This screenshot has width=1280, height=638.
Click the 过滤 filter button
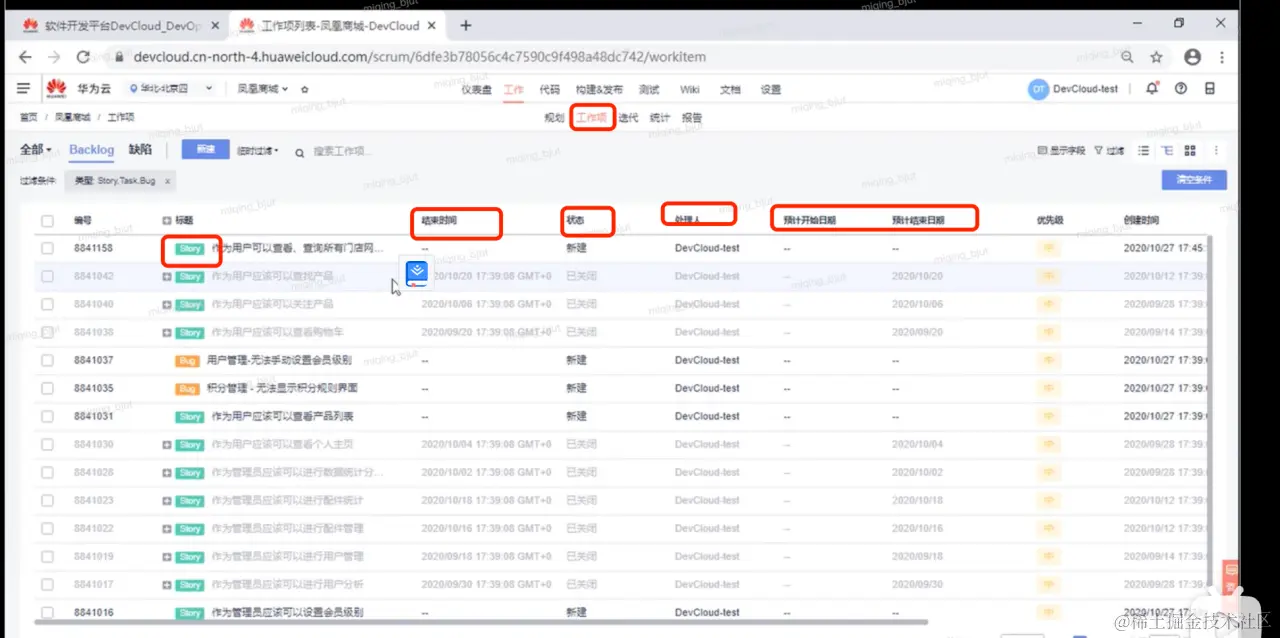[1109, 150]
